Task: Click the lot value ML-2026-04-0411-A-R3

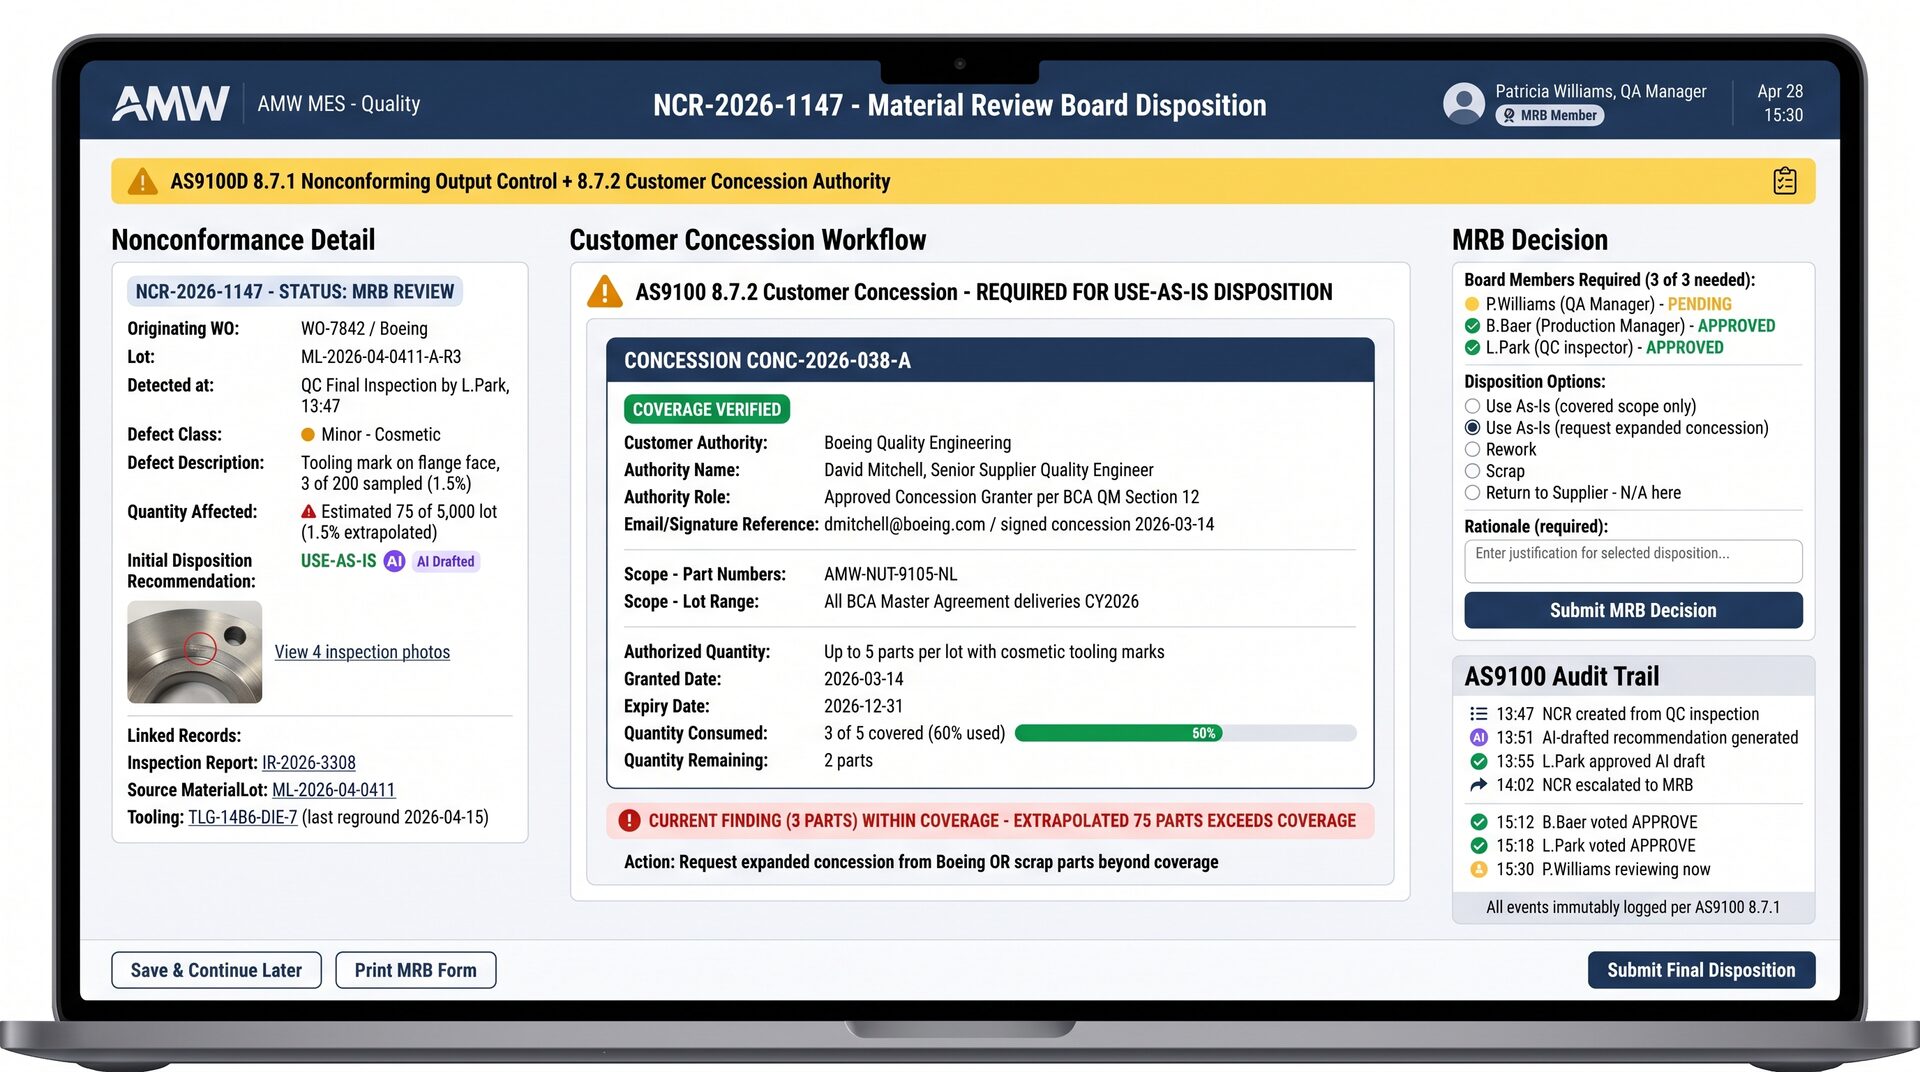Action: tap(381, 357)
